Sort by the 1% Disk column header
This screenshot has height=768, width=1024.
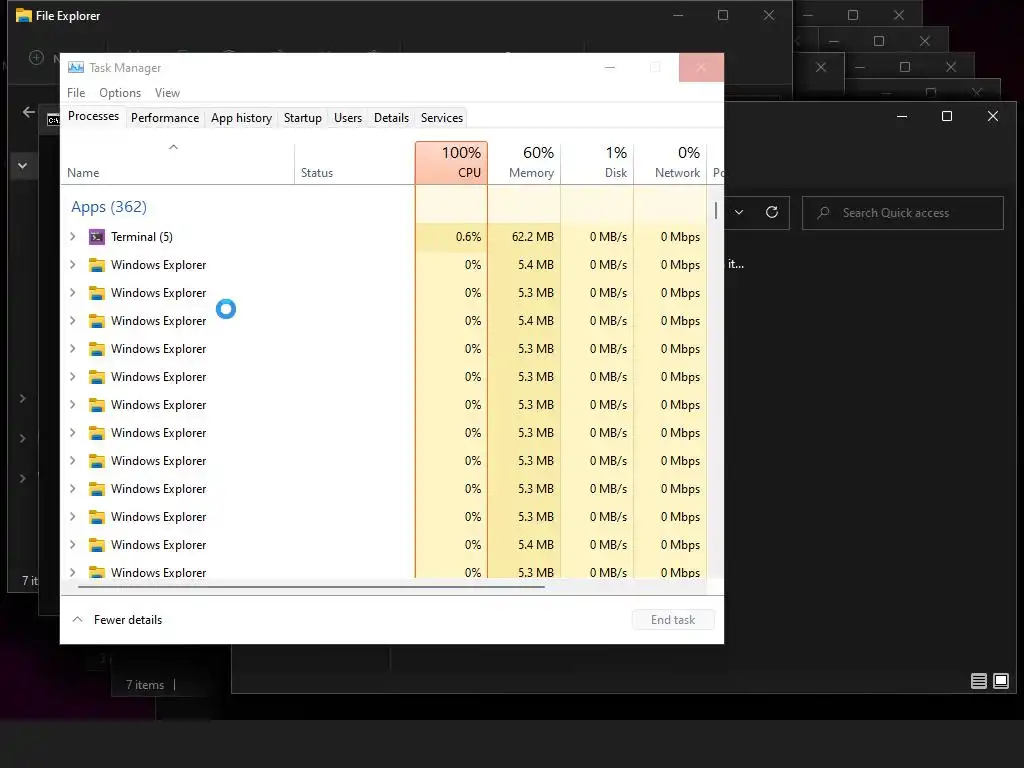coord(597,163)
